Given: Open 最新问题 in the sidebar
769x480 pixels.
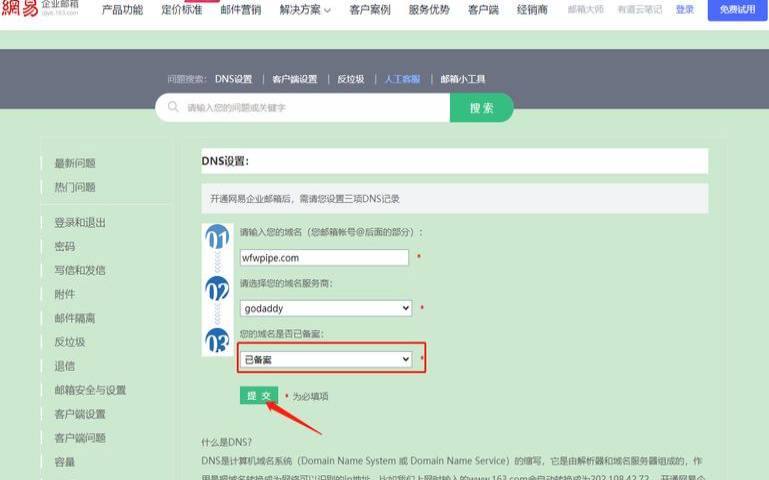Looking at the screenshot, I should 75,163.
